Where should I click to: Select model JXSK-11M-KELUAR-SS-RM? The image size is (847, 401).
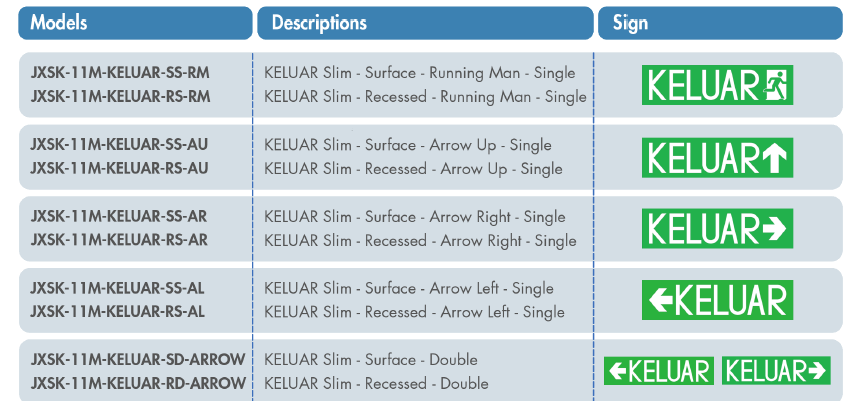(x=121, y=73)
